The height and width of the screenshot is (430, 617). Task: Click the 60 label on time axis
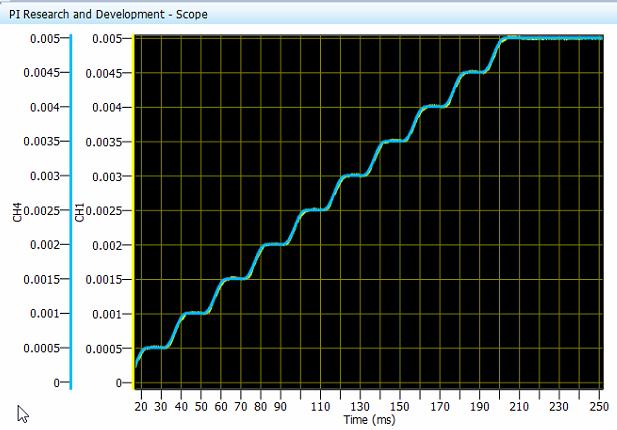pyautogui.click(x=221, y=406)
